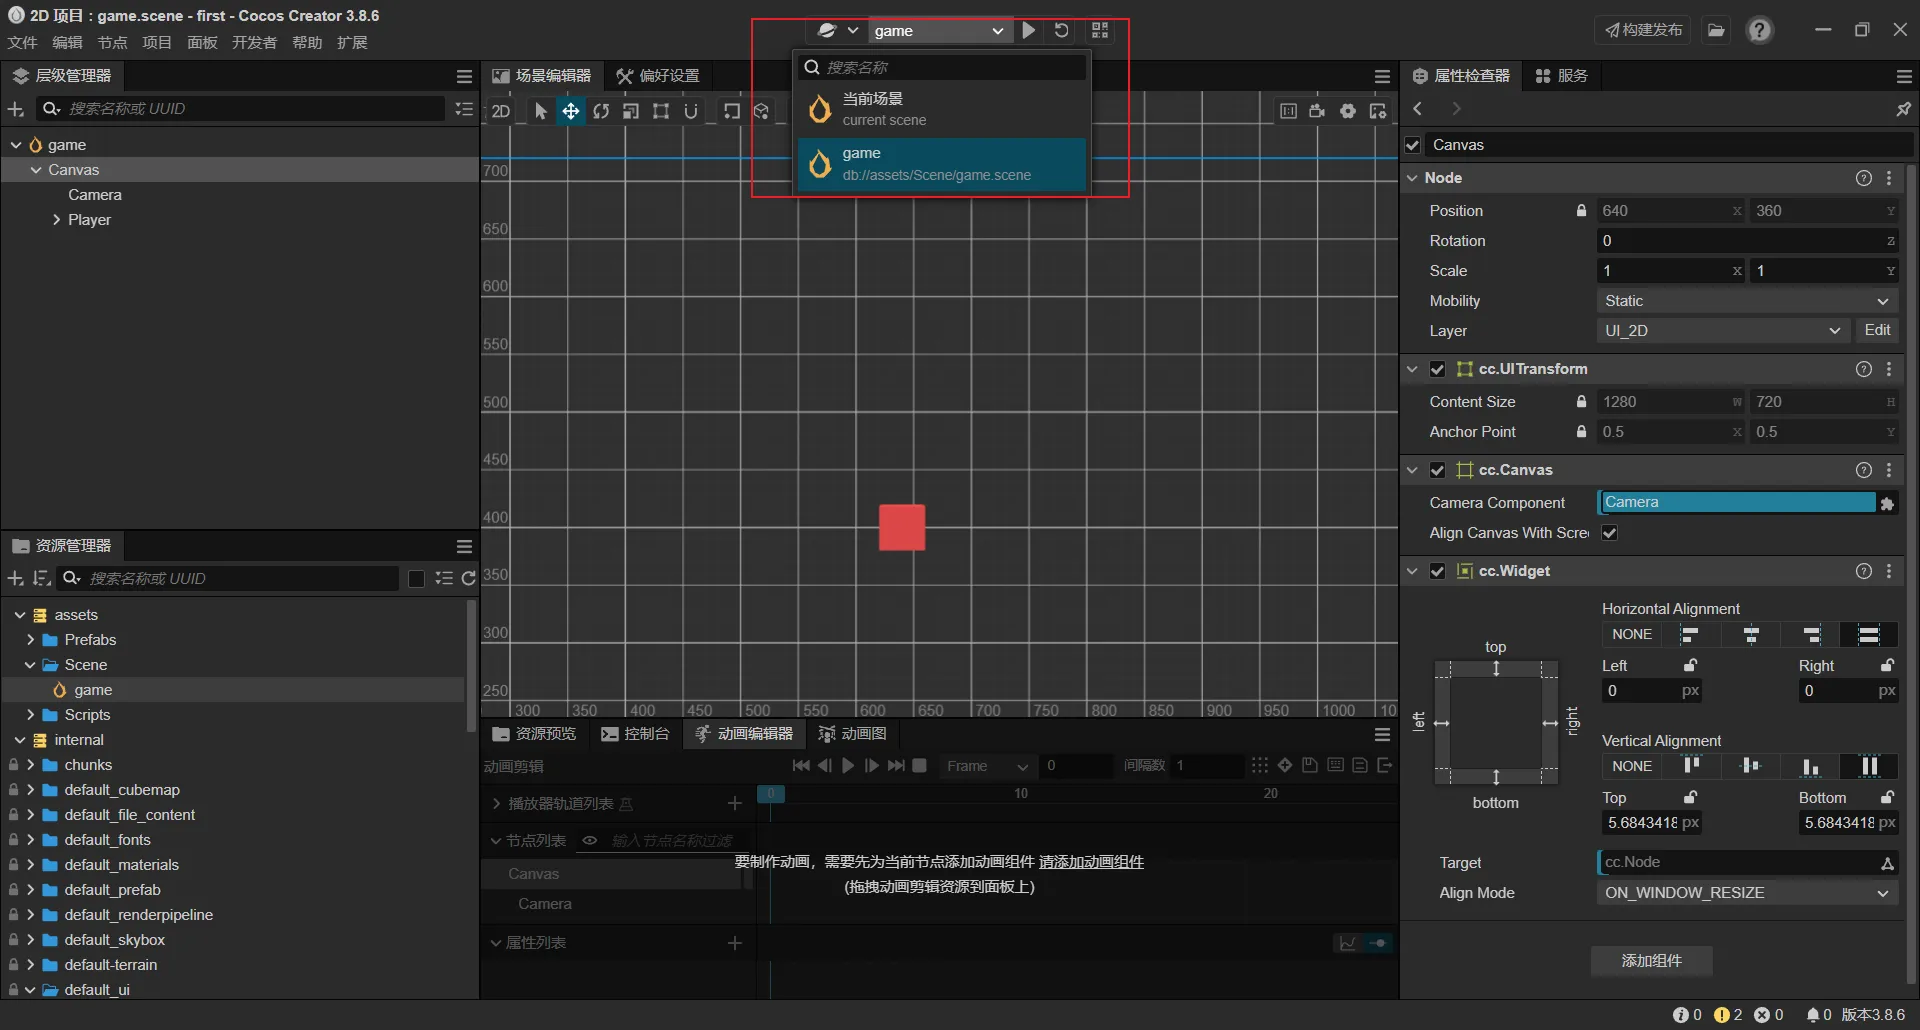Expand the Player node in hierarchy
1920x1030 pixels.
tap(57, 220)
